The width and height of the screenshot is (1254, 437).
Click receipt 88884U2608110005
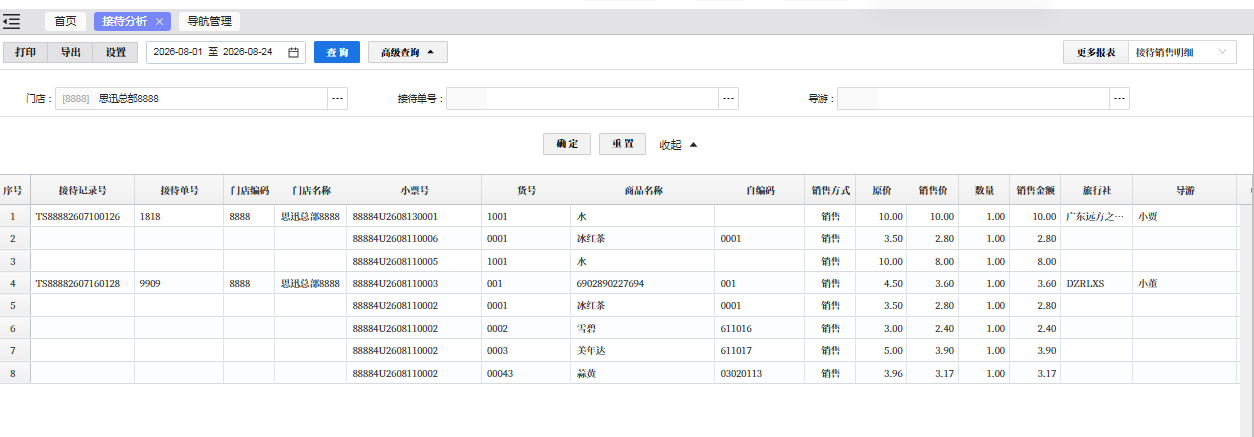[395, 261]
